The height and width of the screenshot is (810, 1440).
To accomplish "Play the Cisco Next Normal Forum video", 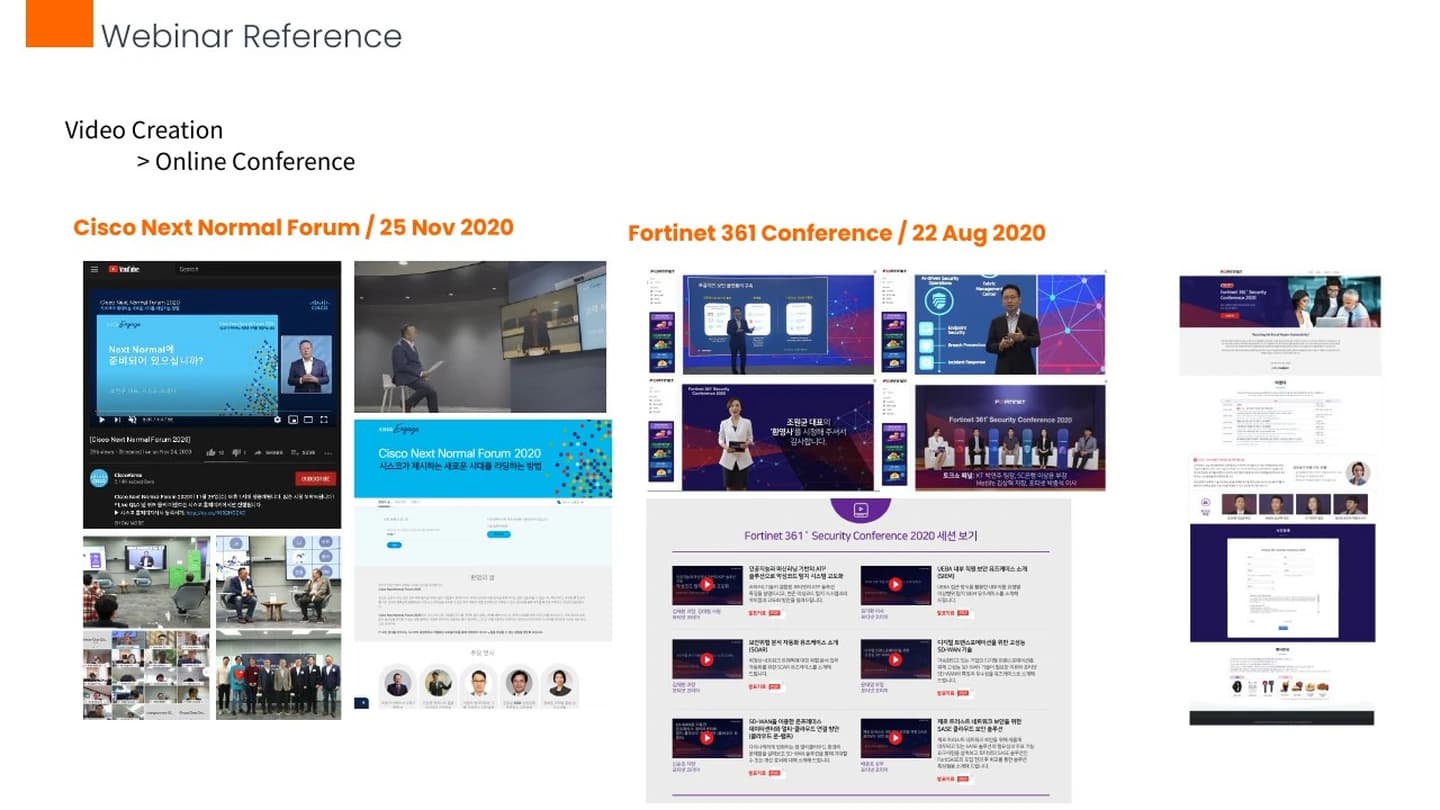I will [103, 420].
